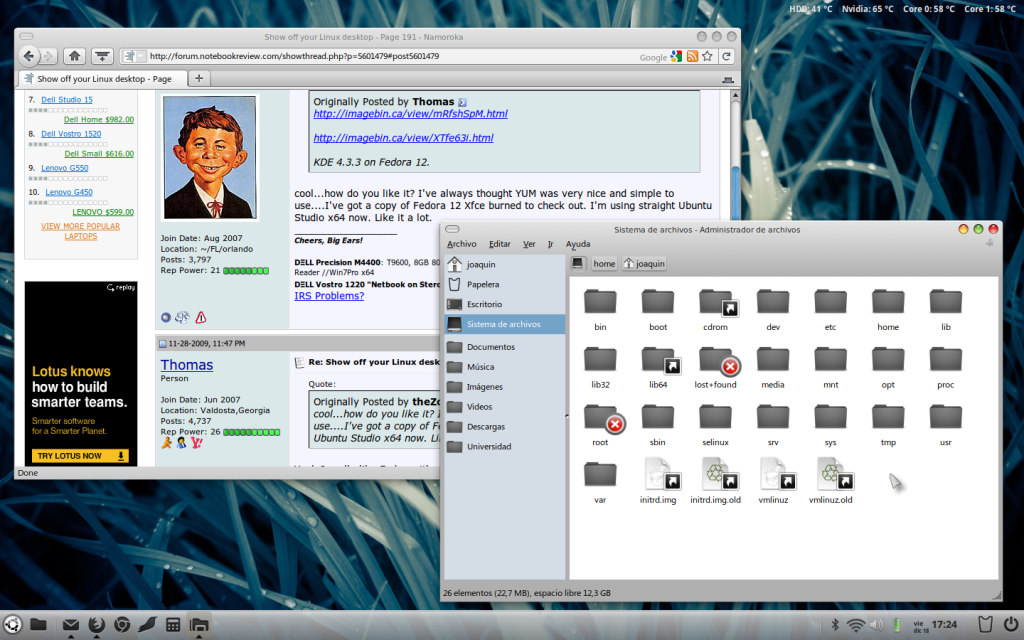Reload the page in Namoroka
Image resolution: width=1024 pixels, height=640 pixels.
tap(726, 56)
